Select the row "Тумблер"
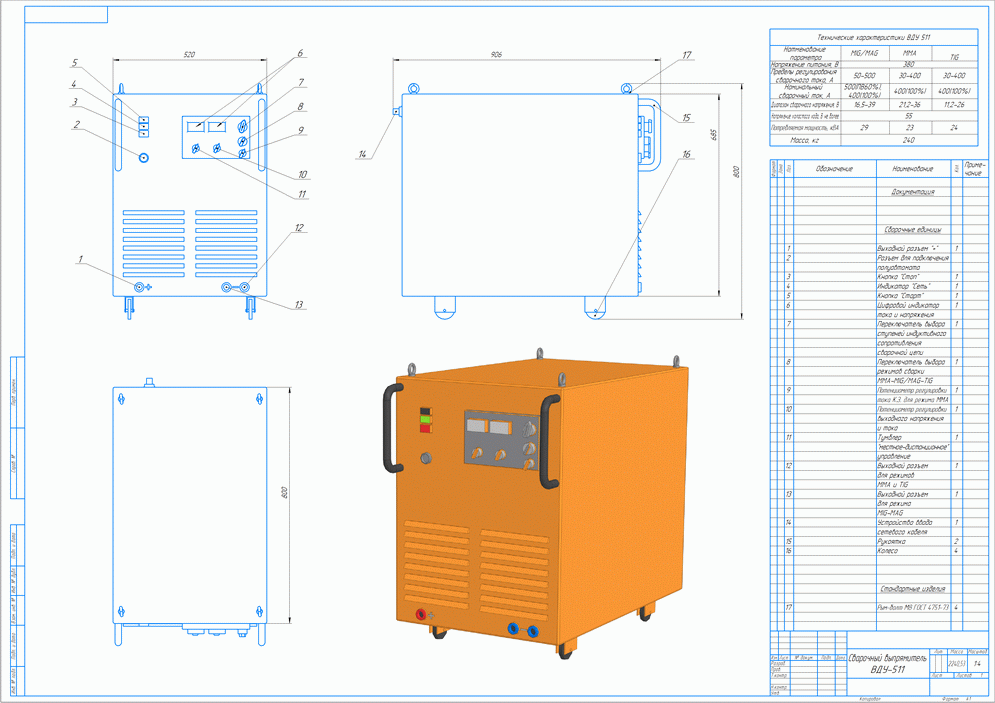The height and width of the screenshot is (703, 995). (x=879, y=437)
